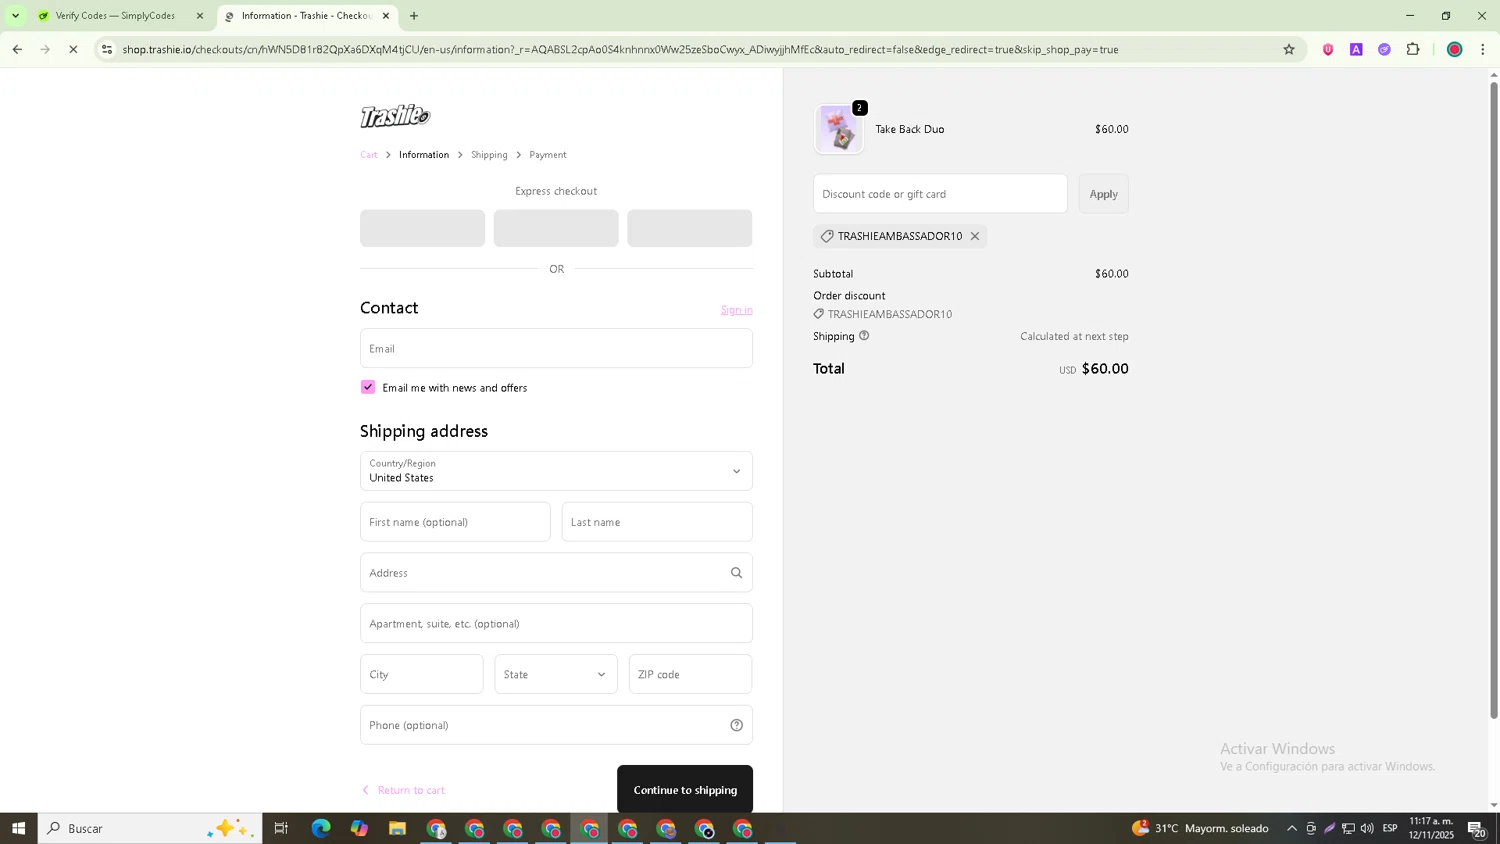Click the purple feather tray icon
This screenshot has width=1500, height=844.
tap(1329, 828)
